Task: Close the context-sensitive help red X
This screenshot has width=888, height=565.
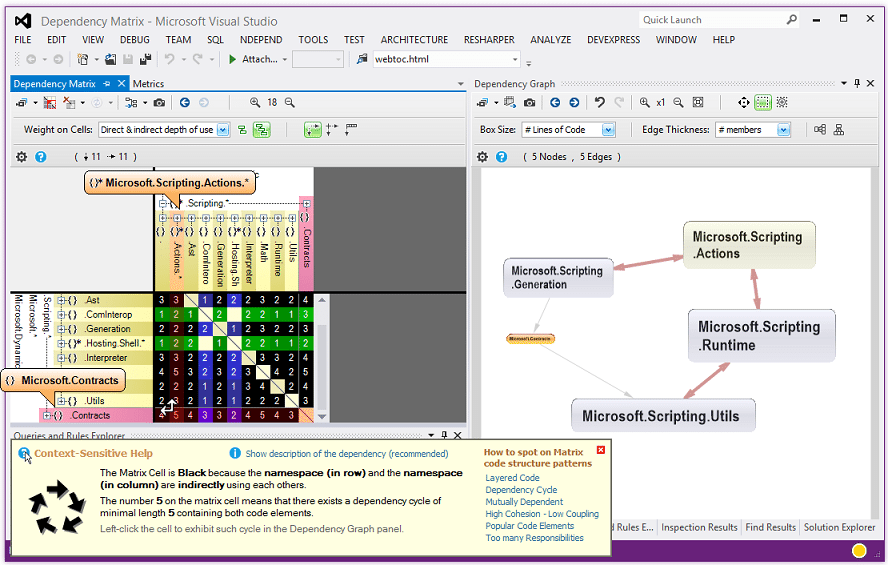Action: tap(601, 450)
